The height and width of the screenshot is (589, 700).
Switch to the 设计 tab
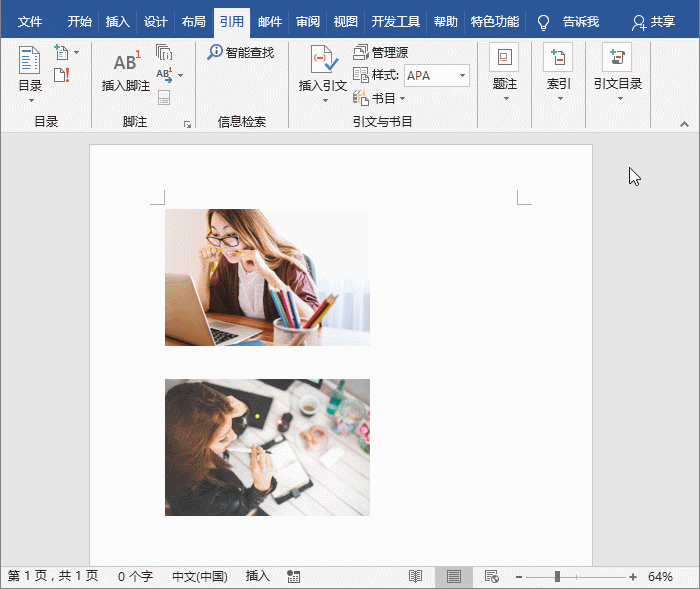click(x=156, y=22)
